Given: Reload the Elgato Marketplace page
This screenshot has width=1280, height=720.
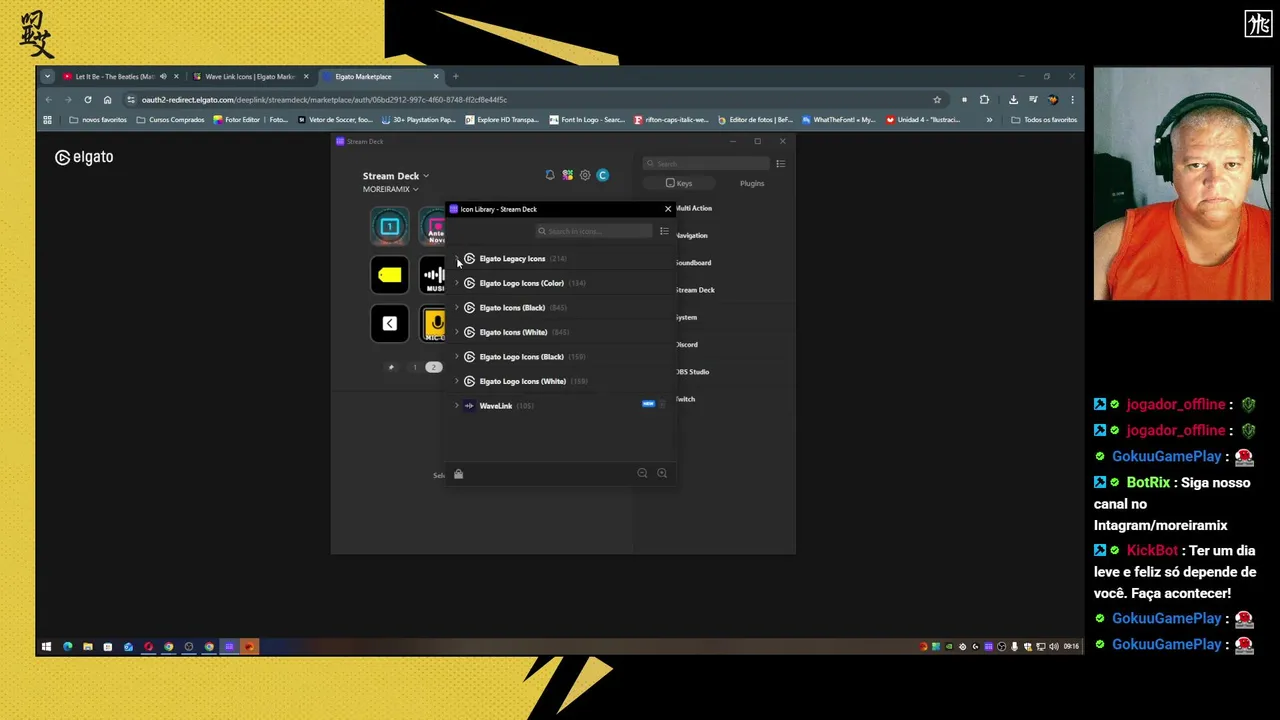Looking at the screenshot, I should pyautogui.click(x=88, y=100).
